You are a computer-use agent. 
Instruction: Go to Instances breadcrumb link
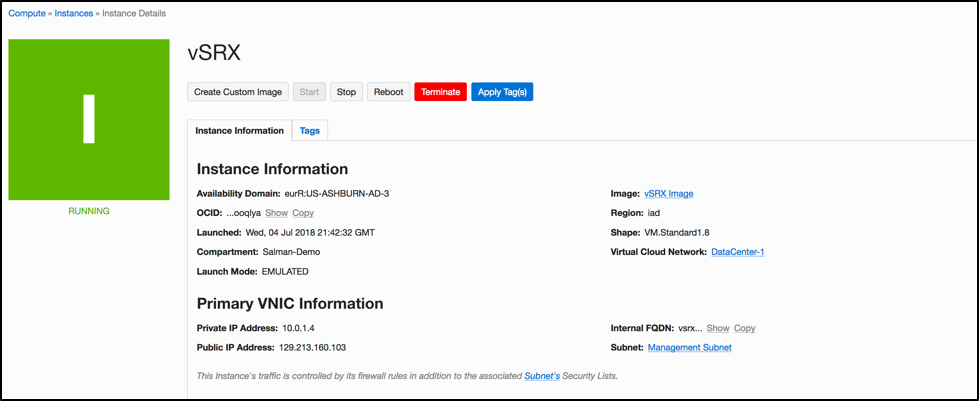[73, 13]
